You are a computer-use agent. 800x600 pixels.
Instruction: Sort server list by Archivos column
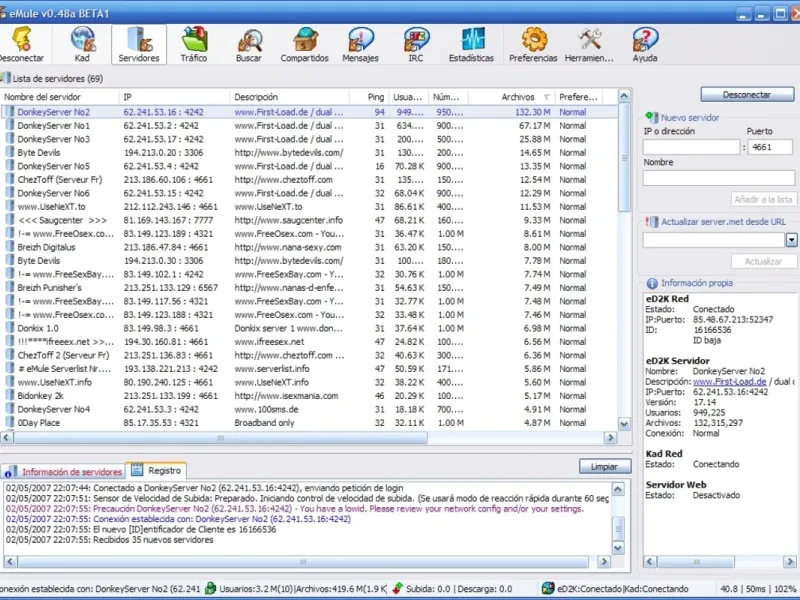(518, 97)
